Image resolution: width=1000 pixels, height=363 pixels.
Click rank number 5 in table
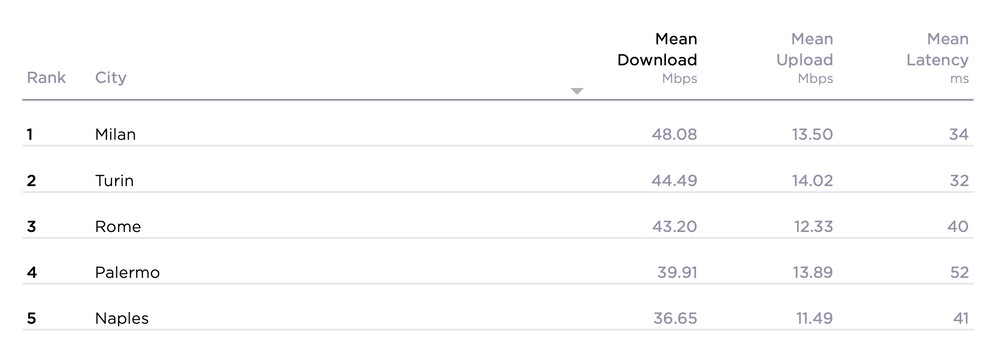[x=31, y=318]
